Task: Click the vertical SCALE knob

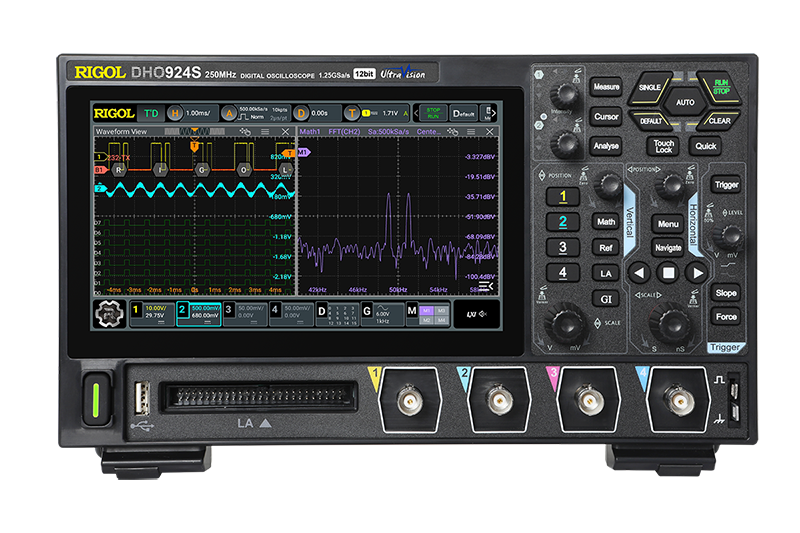Action: click(x=568, y=323)
